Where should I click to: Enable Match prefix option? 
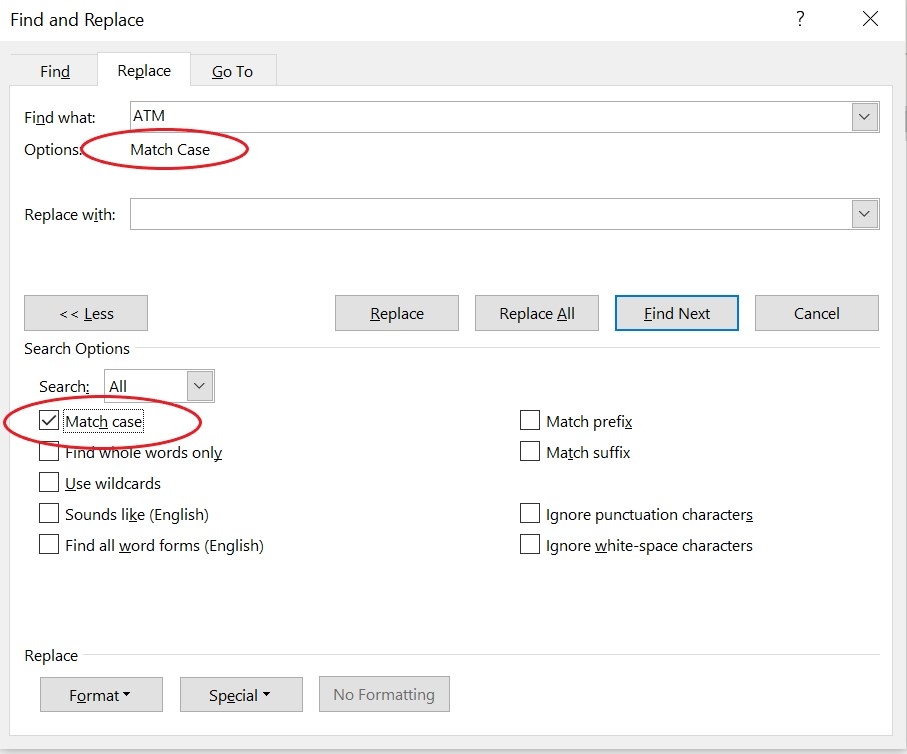(530, 421)
